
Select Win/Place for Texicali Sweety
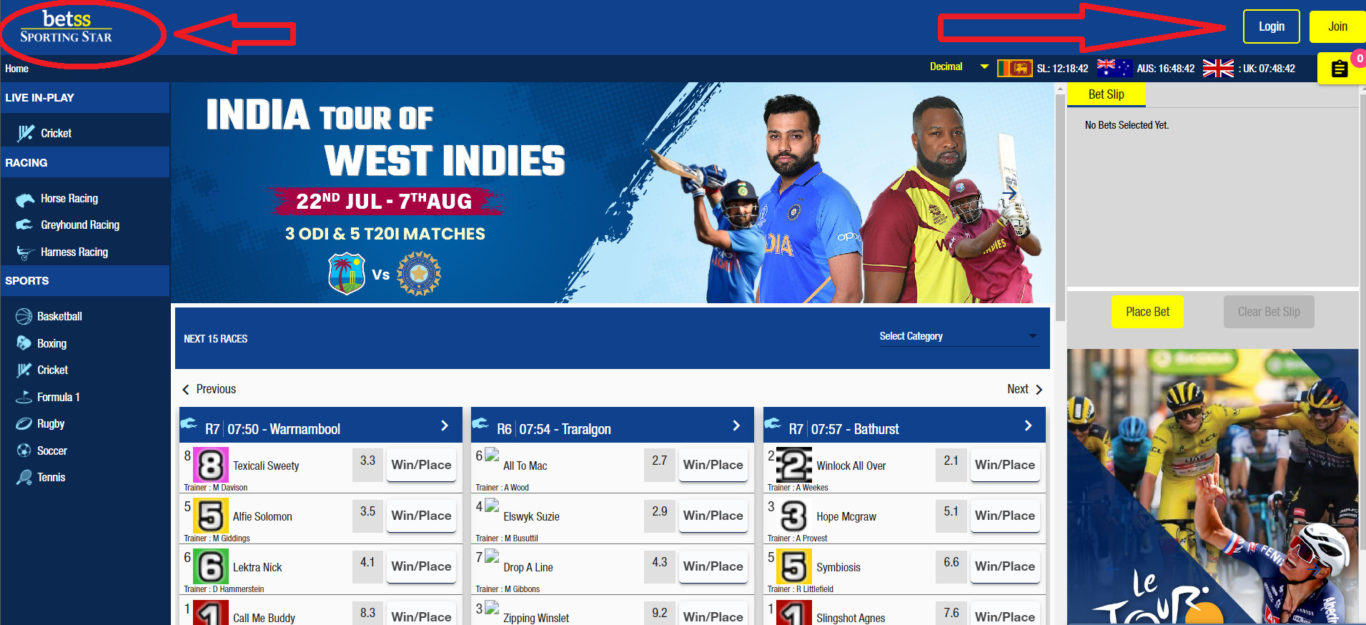pos(420,465)
